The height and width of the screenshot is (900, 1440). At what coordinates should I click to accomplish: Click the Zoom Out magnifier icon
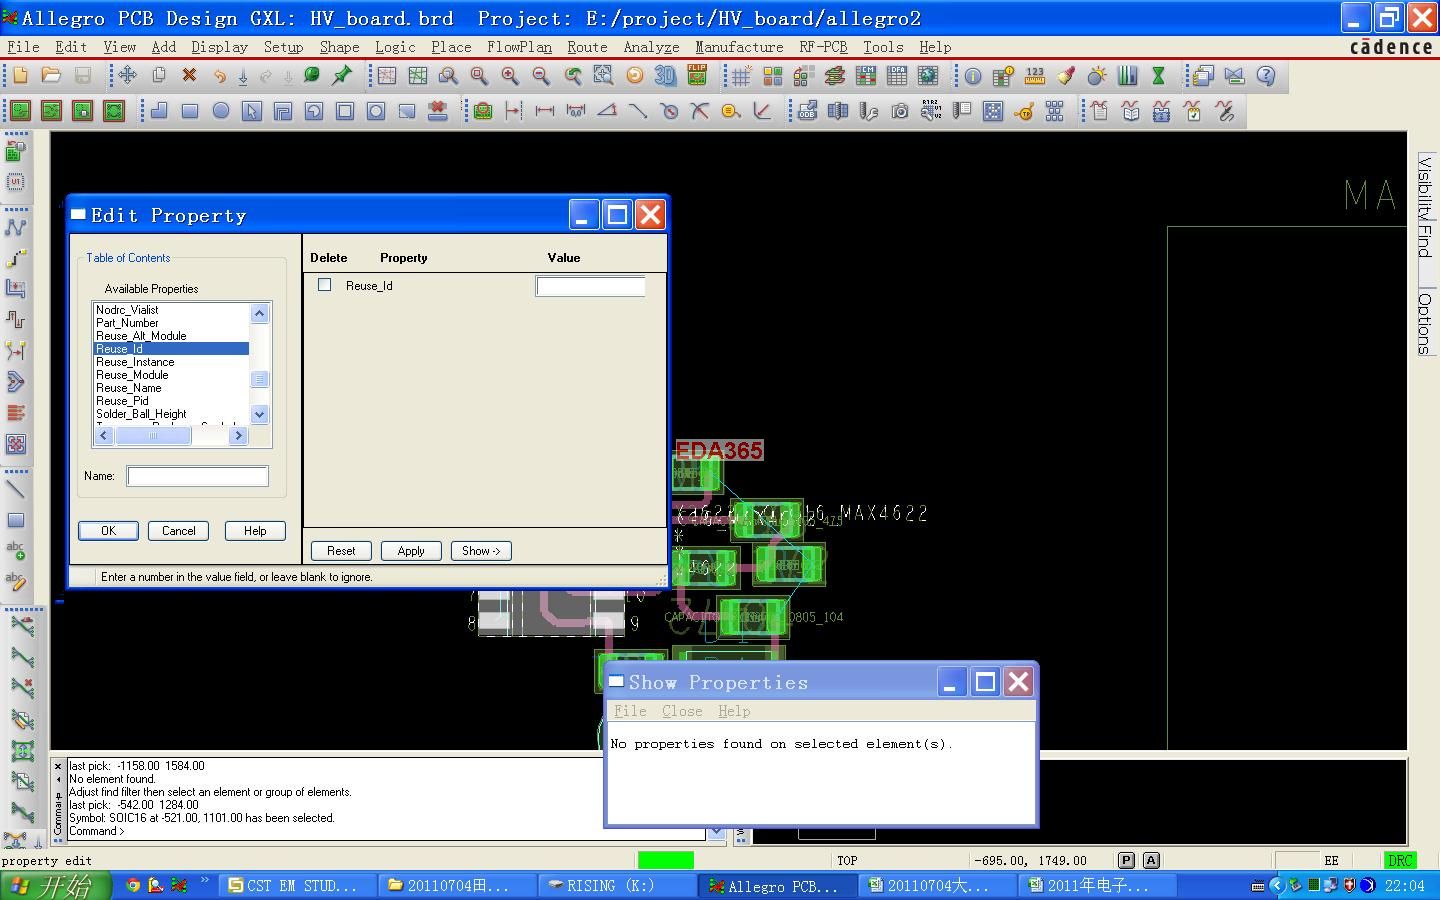[541, 75]
